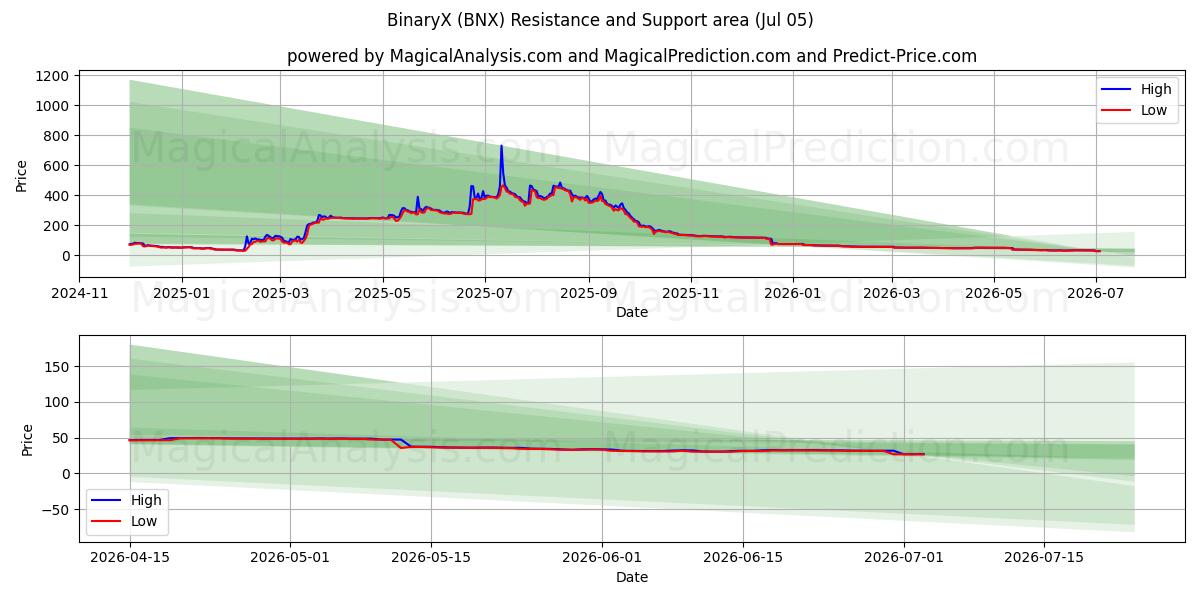Click the '800' y-axis tick on top chart
The image size is (1200, 600).
click(56, 136)
